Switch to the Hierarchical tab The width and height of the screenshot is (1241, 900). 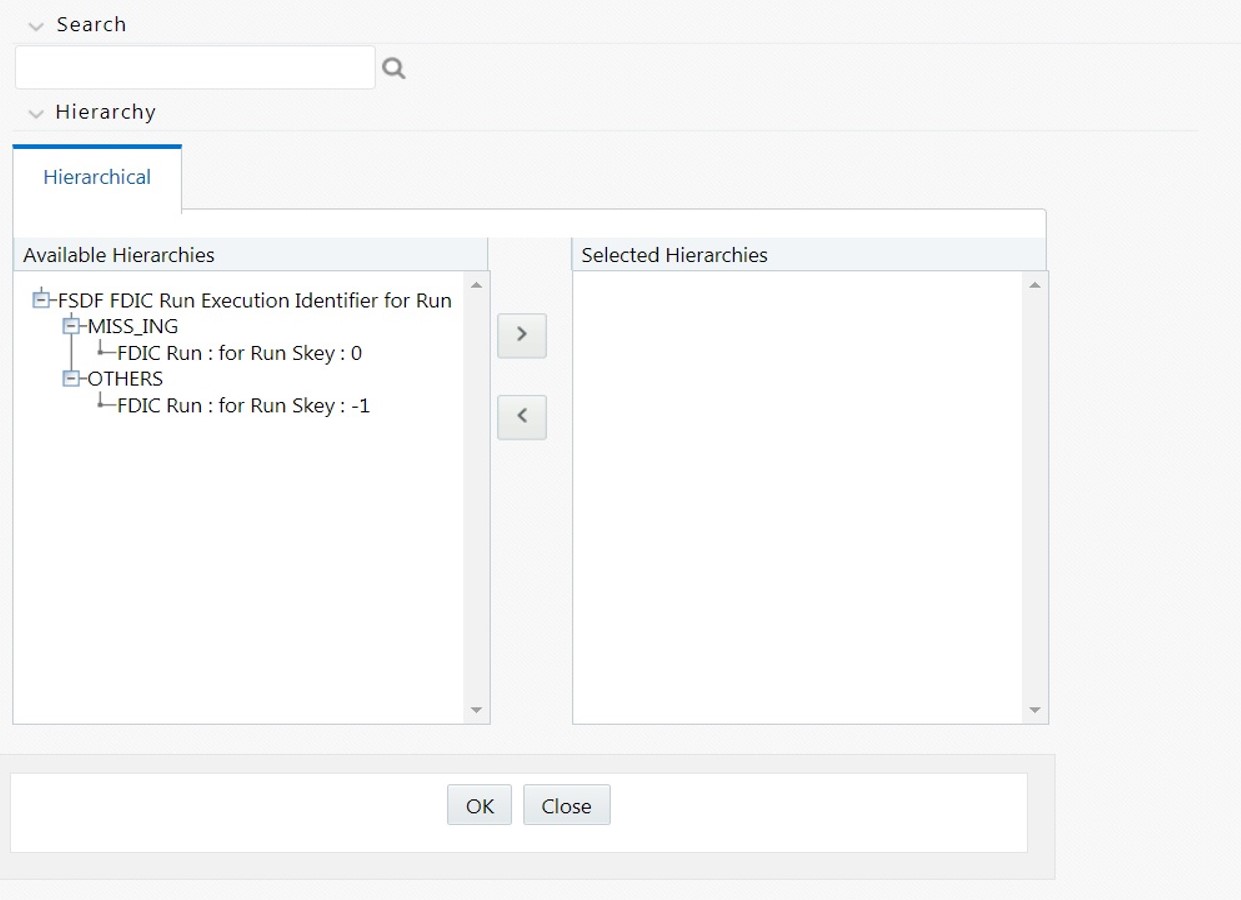(96, 177)
